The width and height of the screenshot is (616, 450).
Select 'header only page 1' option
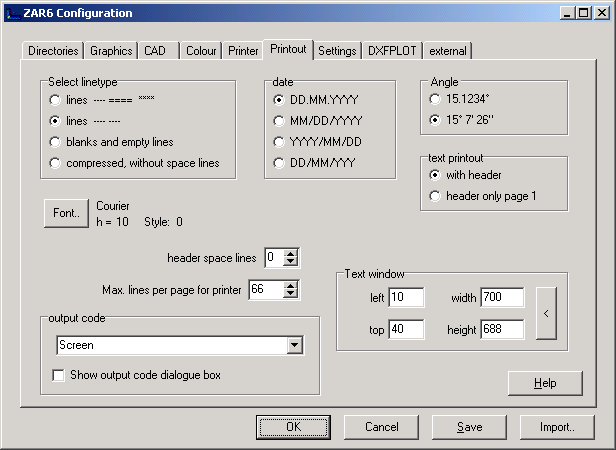click(434, 196)
